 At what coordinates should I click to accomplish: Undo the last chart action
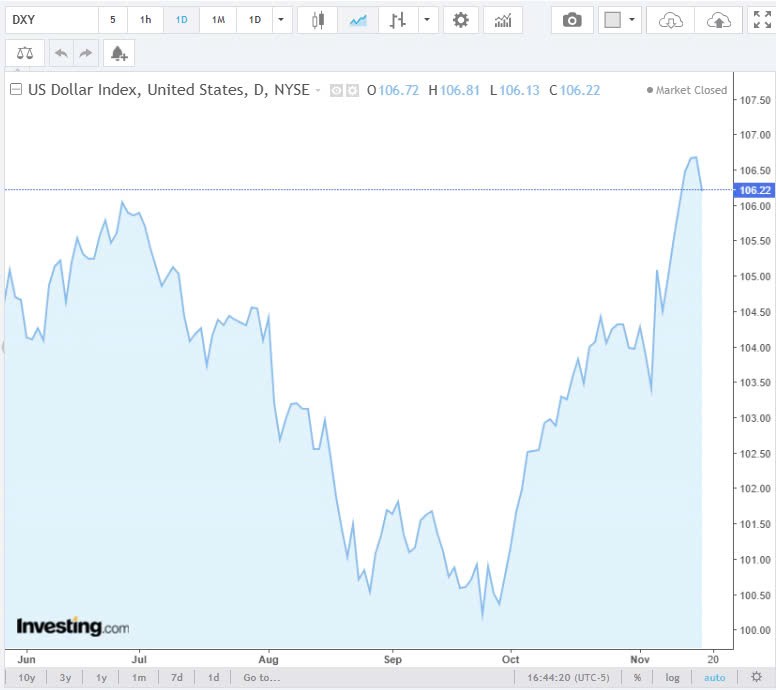(62, 53)
